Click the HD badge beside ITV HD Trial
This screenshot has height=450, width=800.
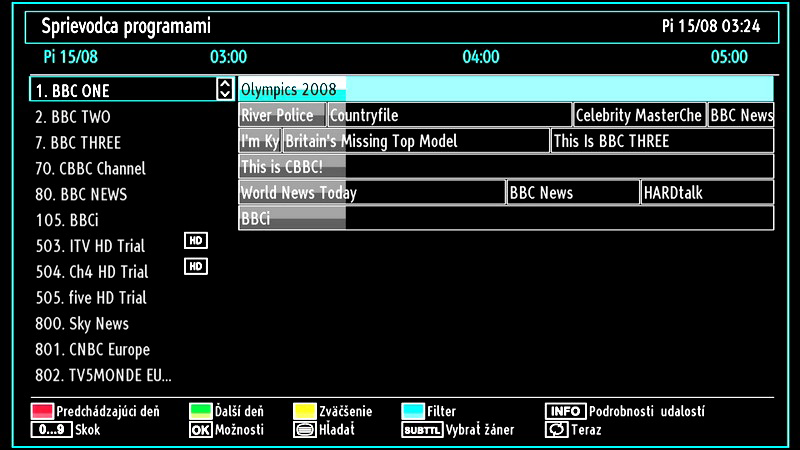pos(196,241)
